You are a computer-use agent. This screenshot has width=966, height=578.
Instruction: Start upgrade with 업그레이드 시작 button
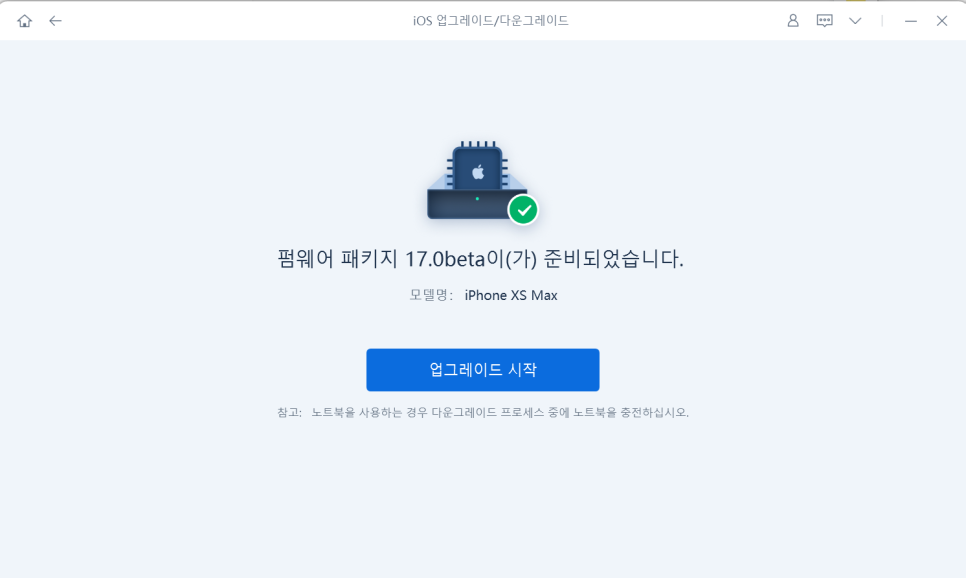(x=482, y=370)
